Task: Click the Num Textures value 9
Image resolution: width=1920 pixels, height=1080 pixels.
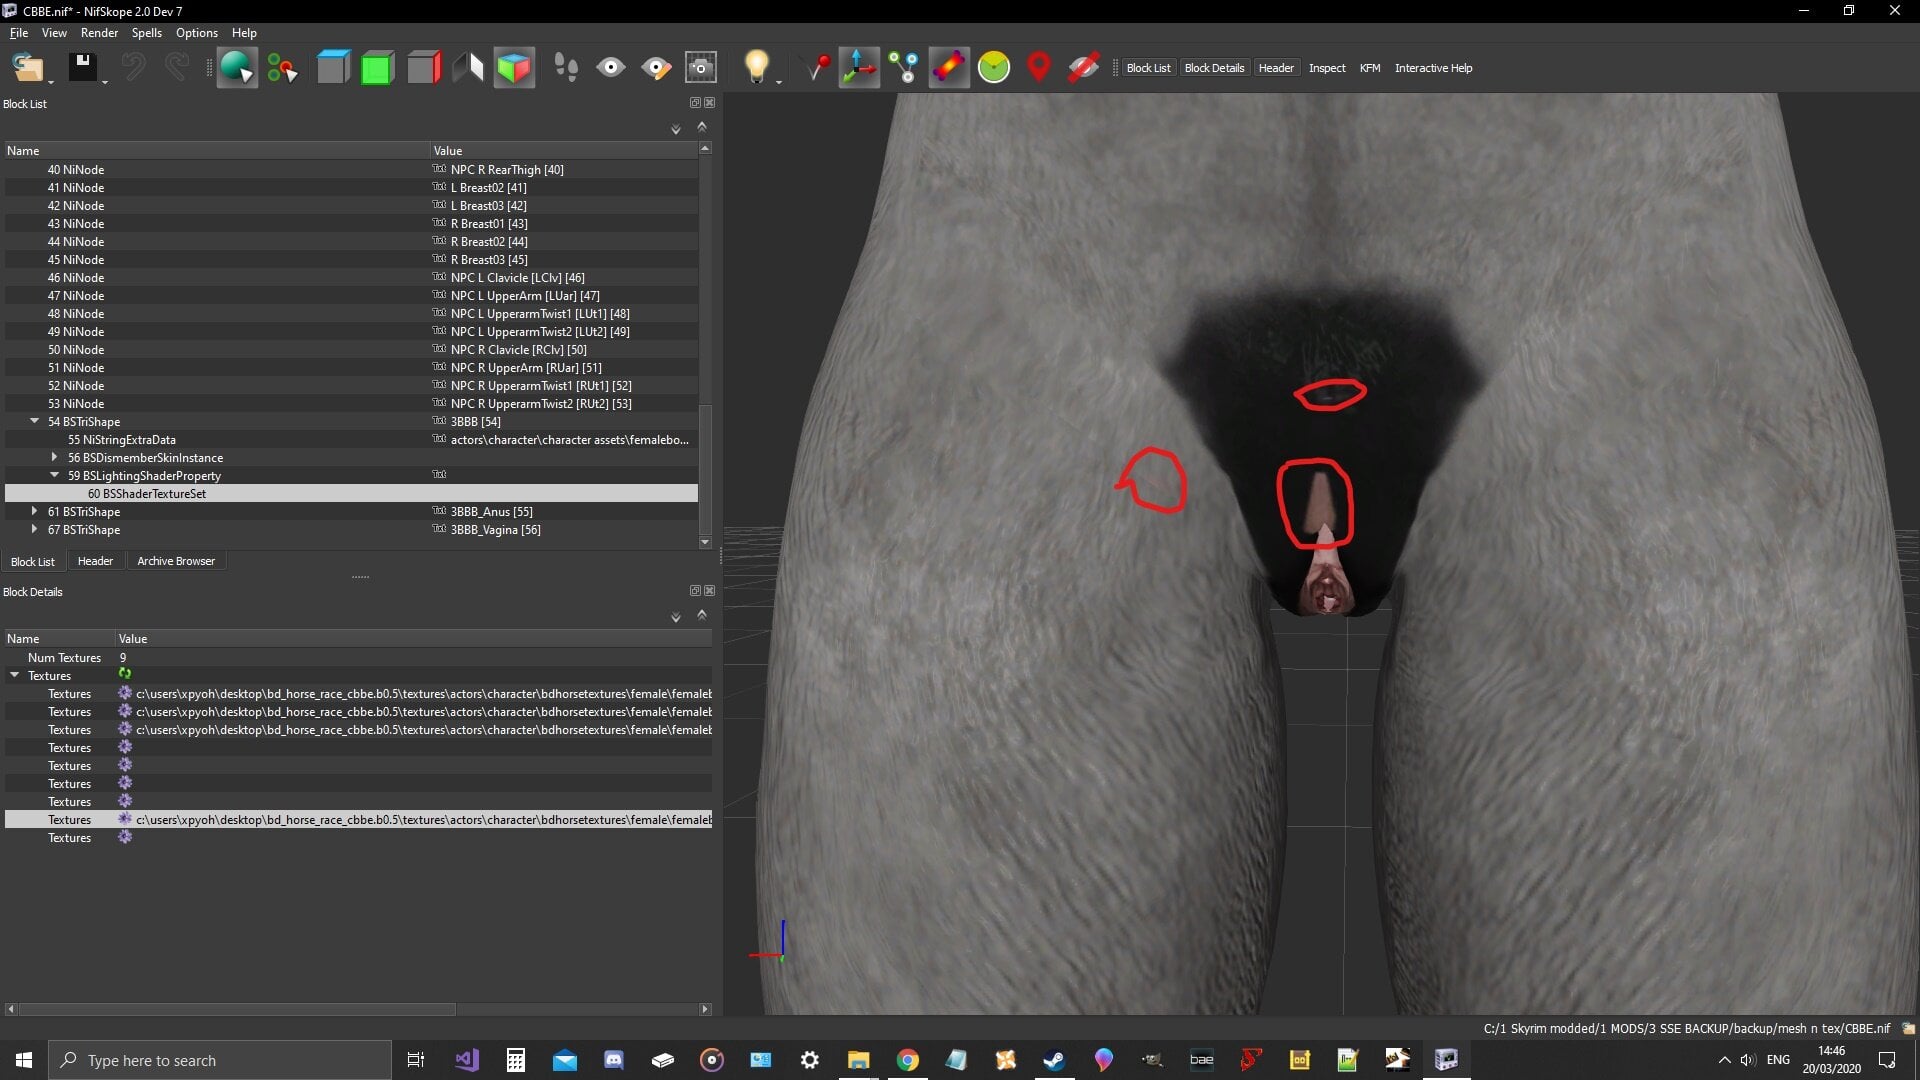Action: [123, 657]
